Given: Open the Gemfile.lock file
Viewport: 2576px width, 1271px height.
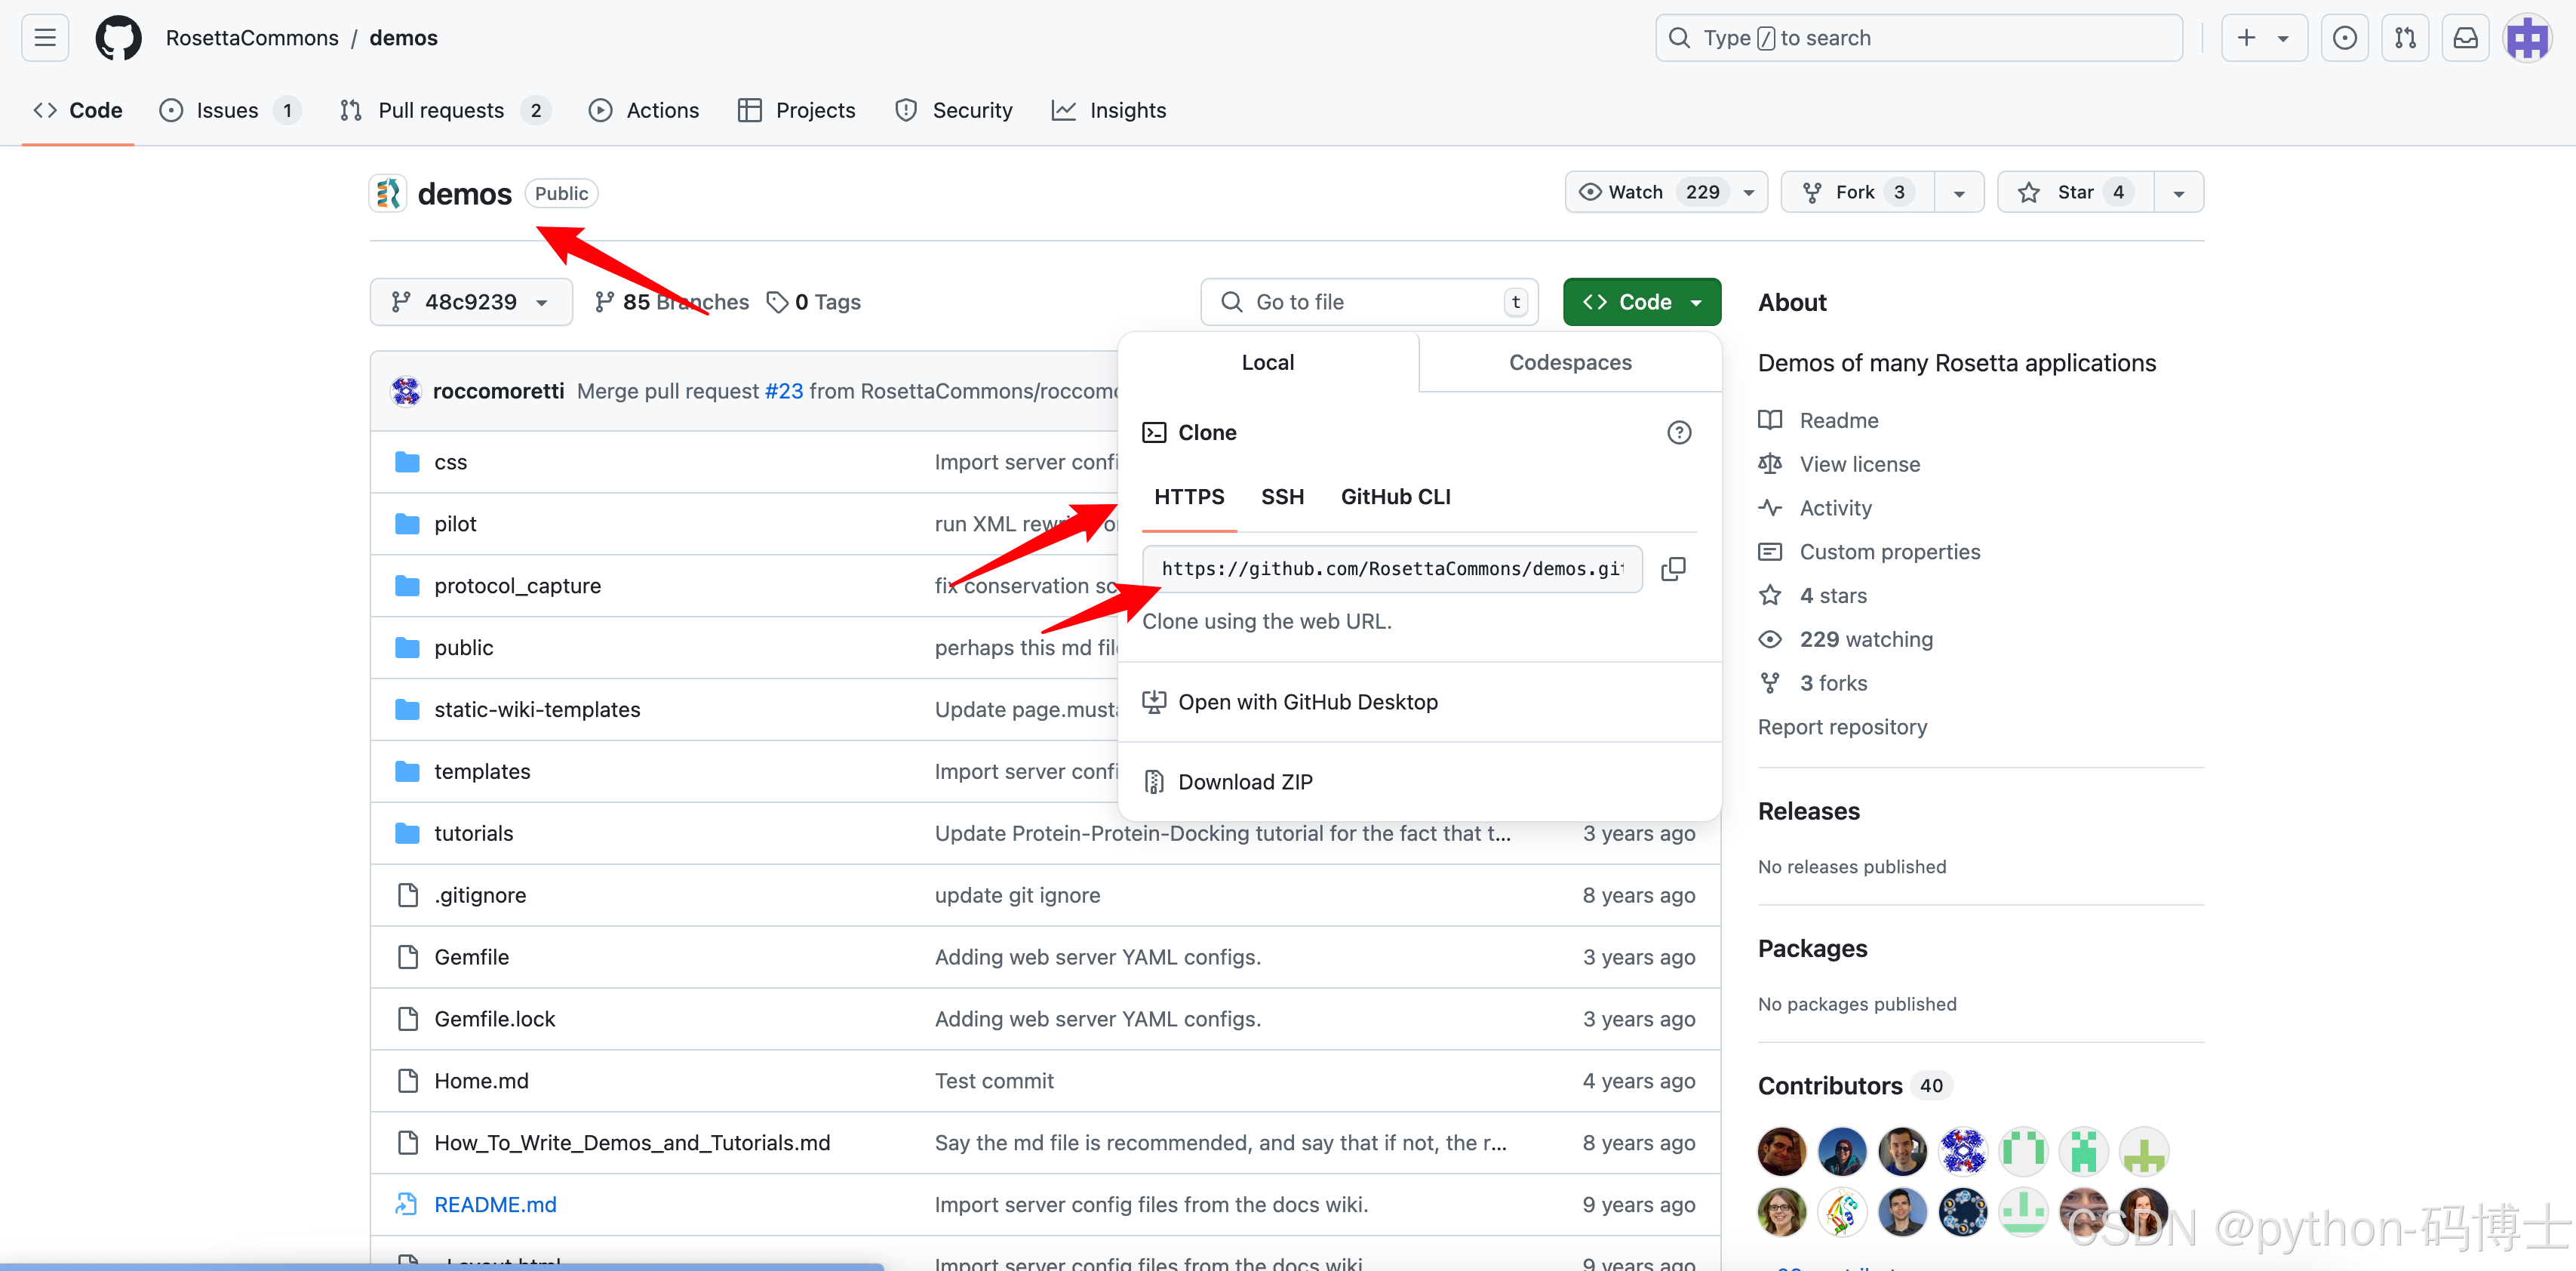Looking at the screenshot, I should tap(494, 1019).
